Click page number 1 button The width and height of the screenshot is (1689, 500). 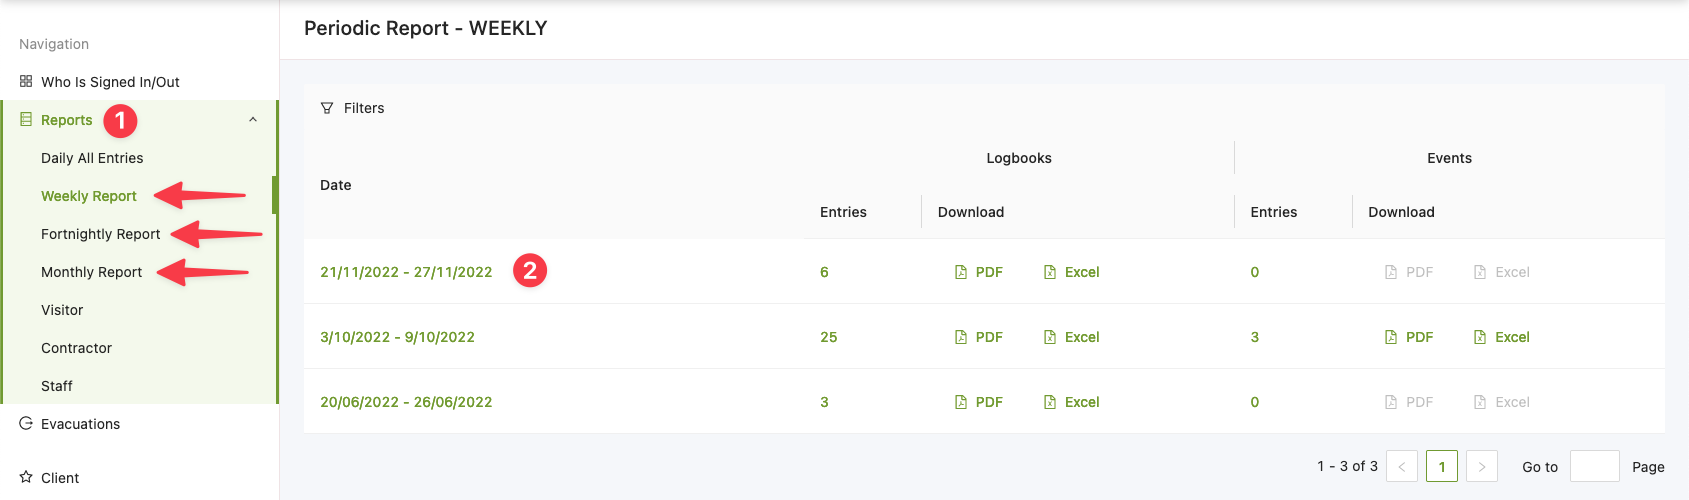[x=1442, y=467]
